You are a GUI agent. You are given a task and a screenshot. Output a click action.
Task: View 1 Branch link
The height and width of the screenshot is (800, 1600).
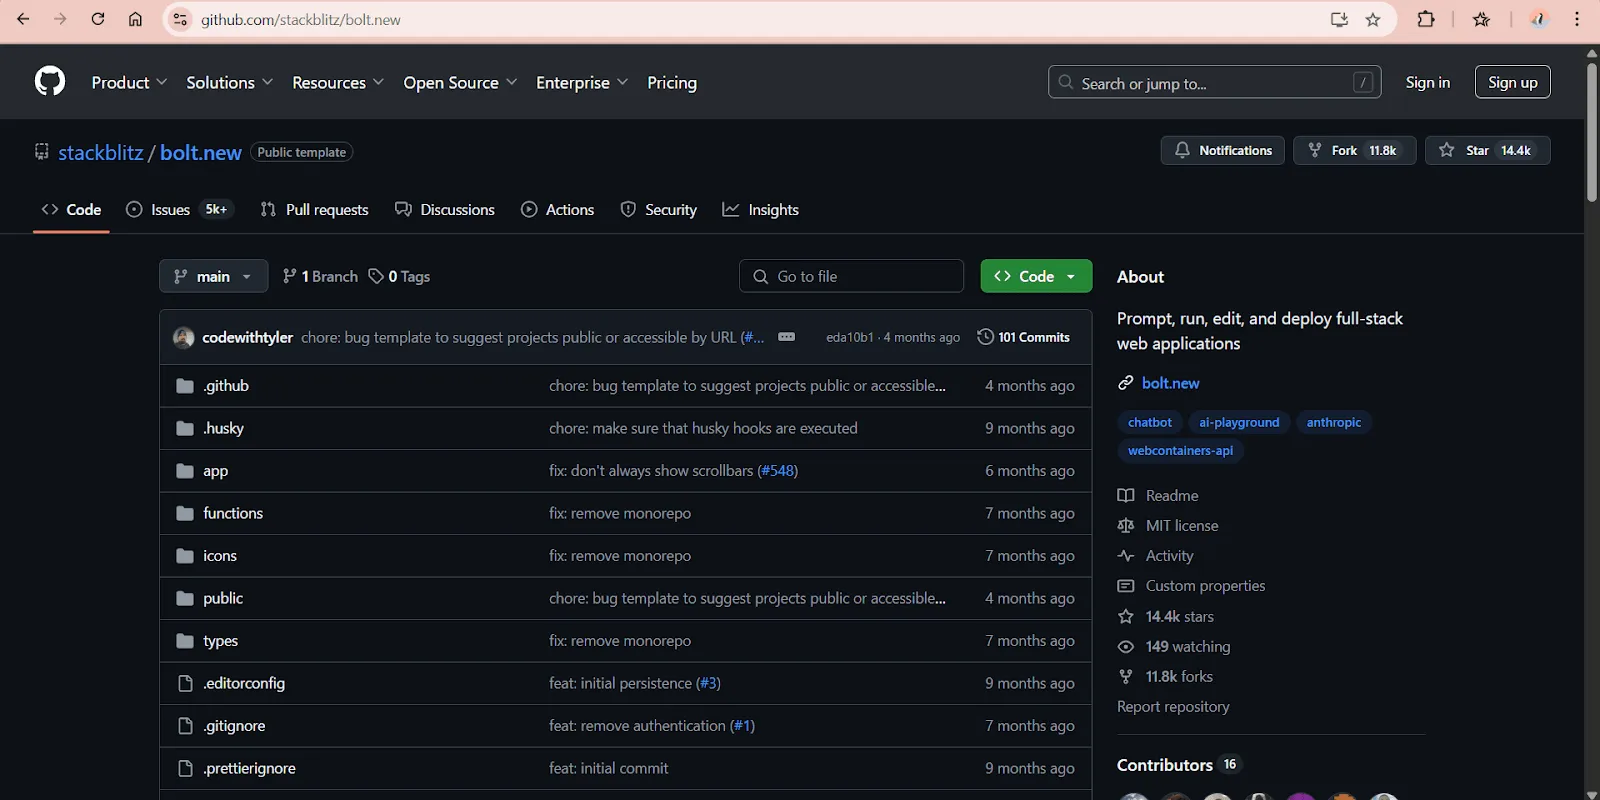[x=320, y=276]
